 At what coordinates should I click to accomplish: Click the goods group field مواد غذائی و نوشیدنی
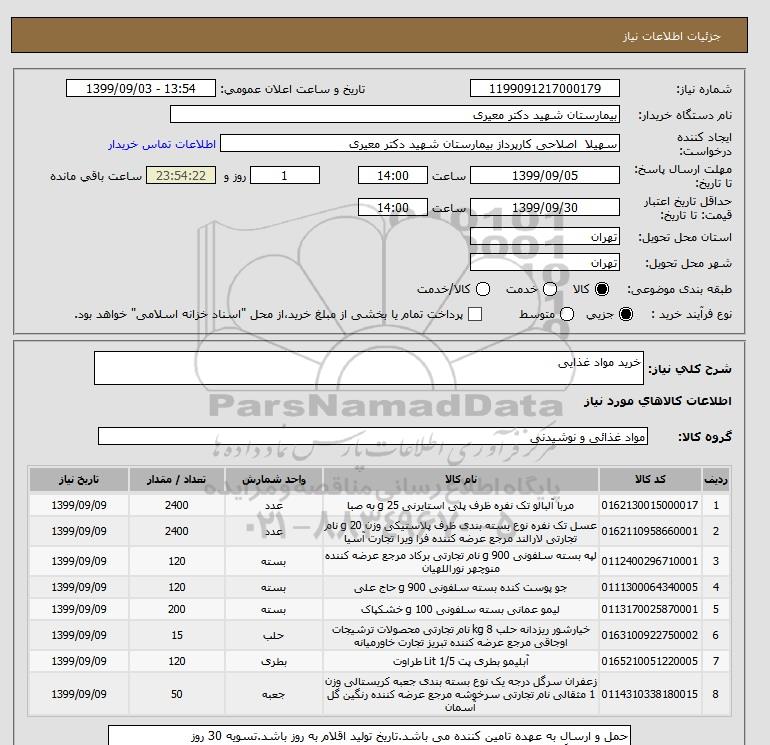point(373,436)
